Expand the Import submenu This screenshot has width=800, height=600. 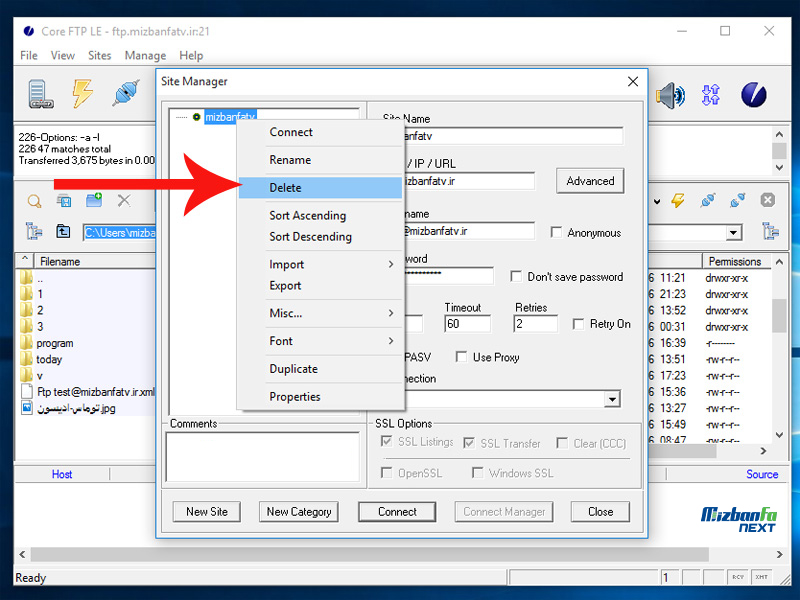(x=320, y=264)
